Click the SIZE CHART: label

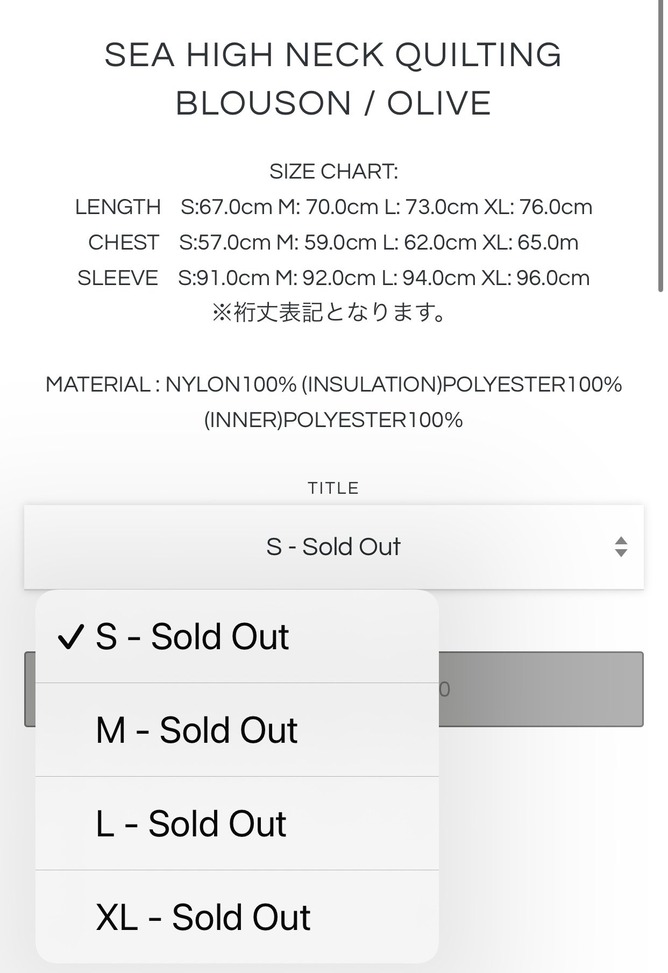(333, 172)
